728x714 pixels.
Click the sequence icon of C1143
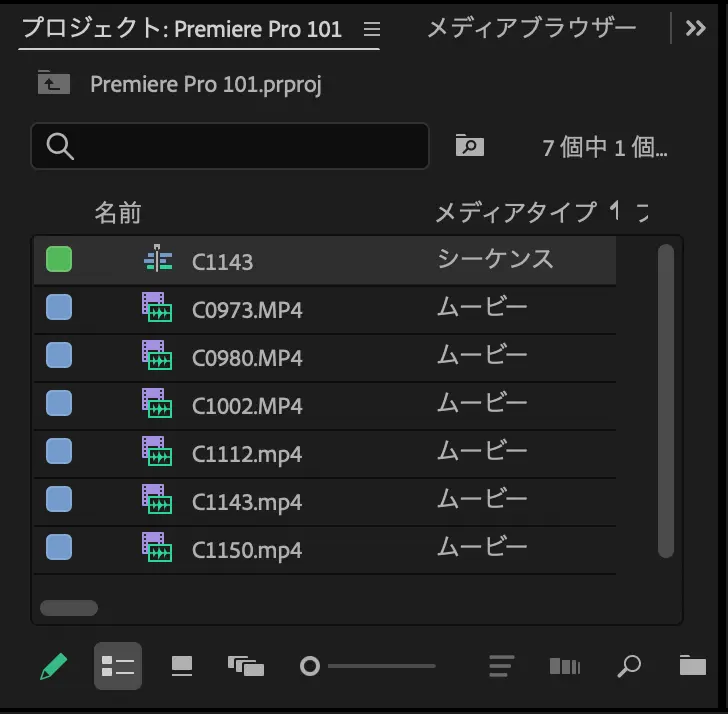(158, 258)
